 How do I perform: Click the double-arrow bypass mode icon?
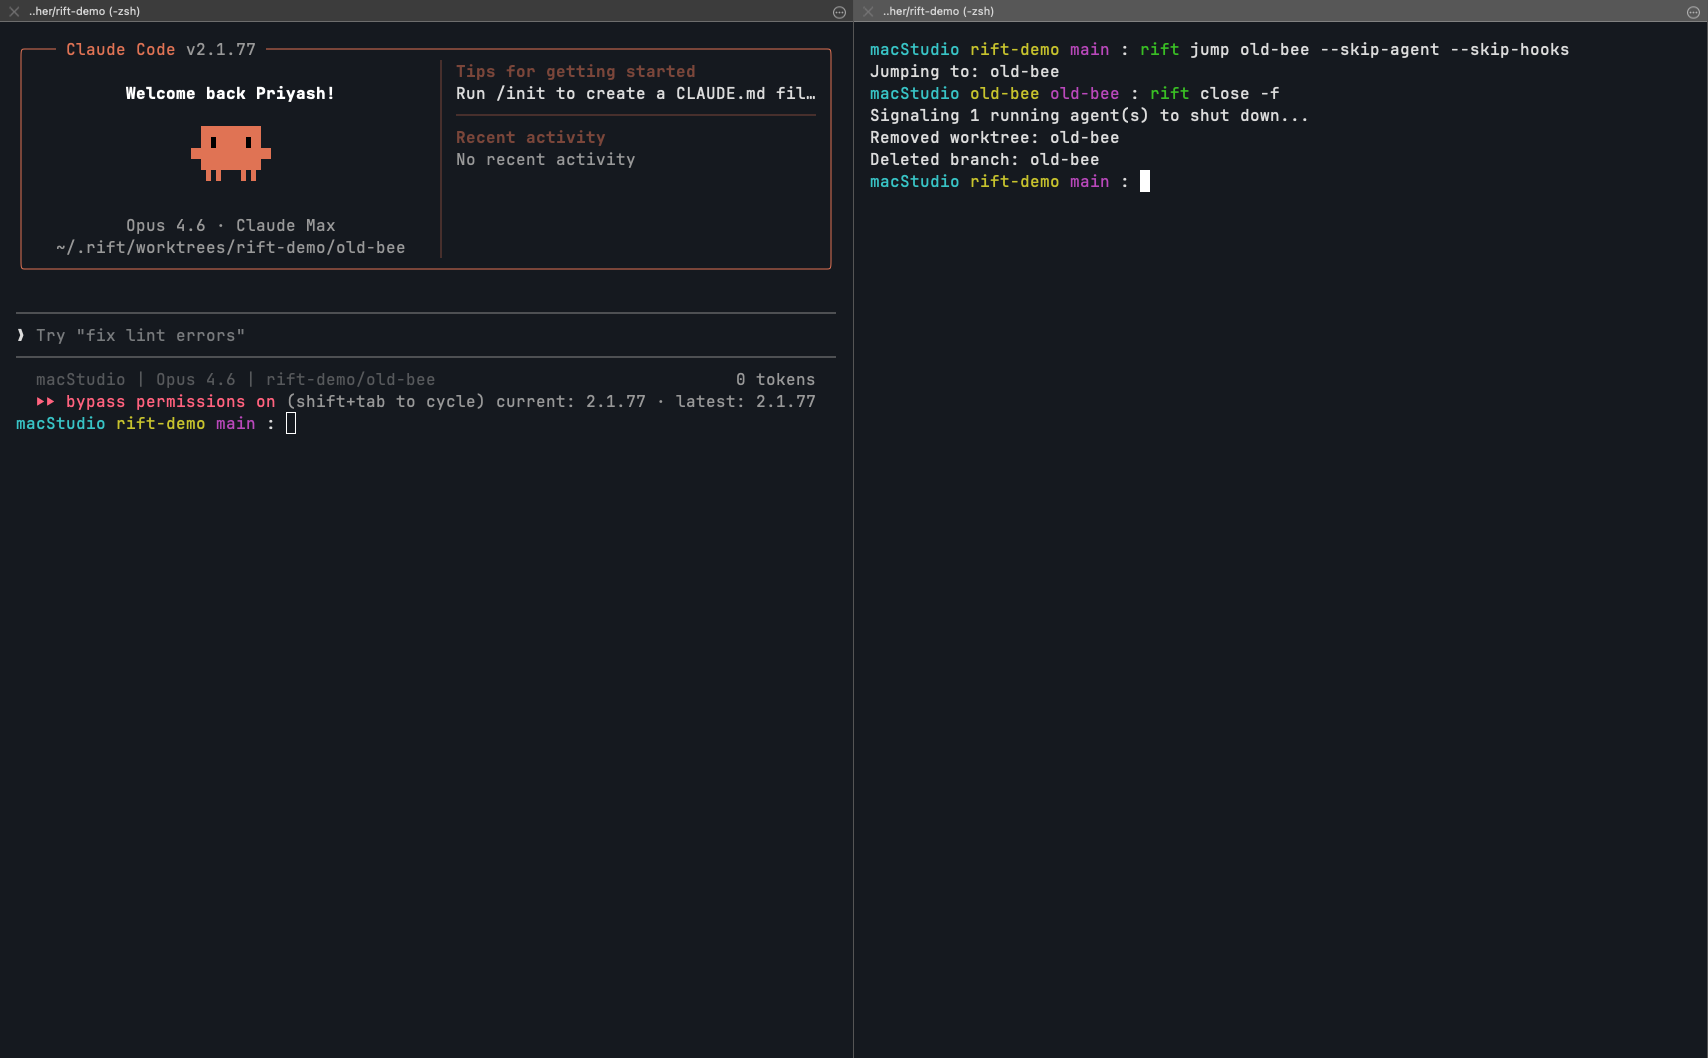coord(45,401)
